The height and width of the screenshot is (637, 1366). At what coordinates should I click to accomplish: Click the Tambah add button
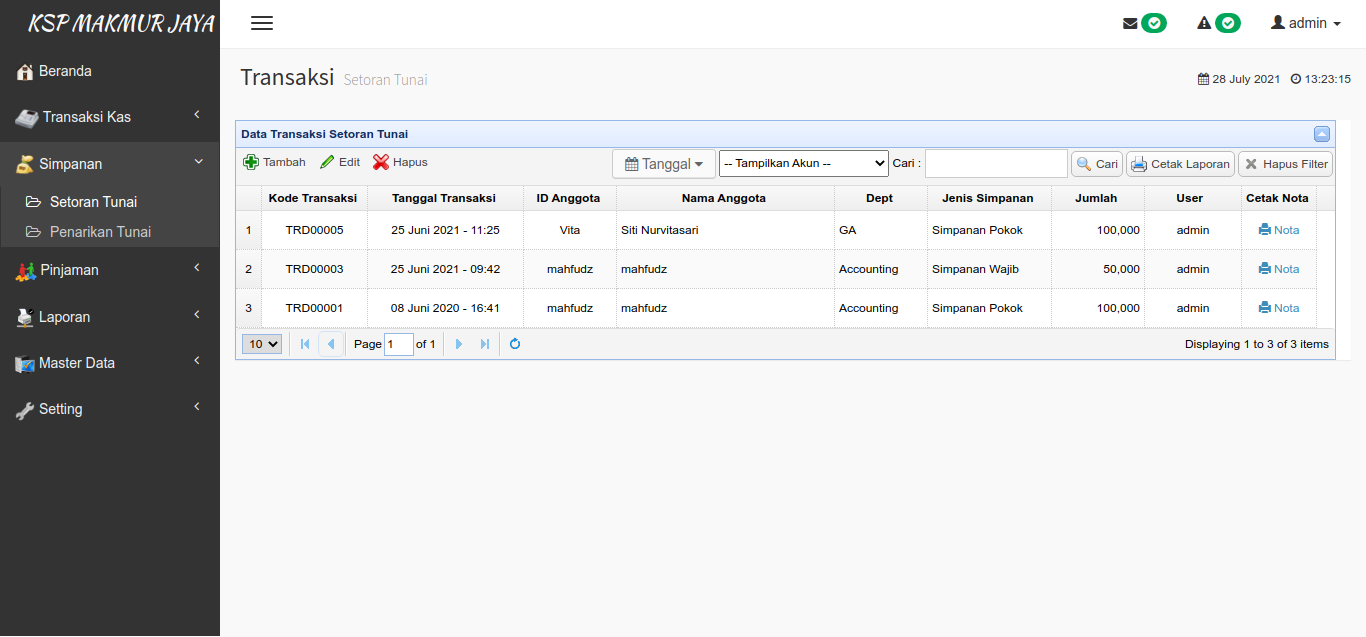275,162
